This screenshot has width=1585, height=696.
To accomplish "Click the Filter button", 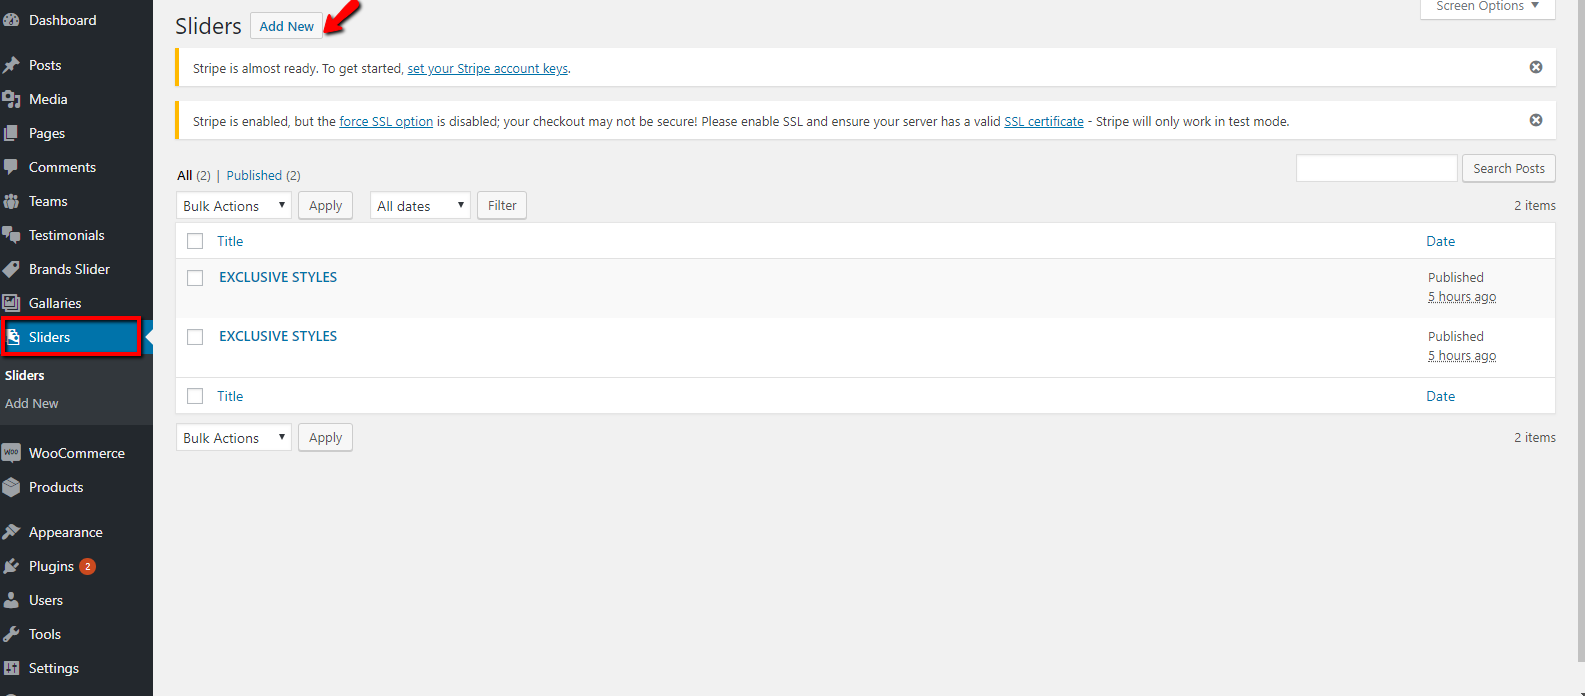I will click(x=502, y=205).
